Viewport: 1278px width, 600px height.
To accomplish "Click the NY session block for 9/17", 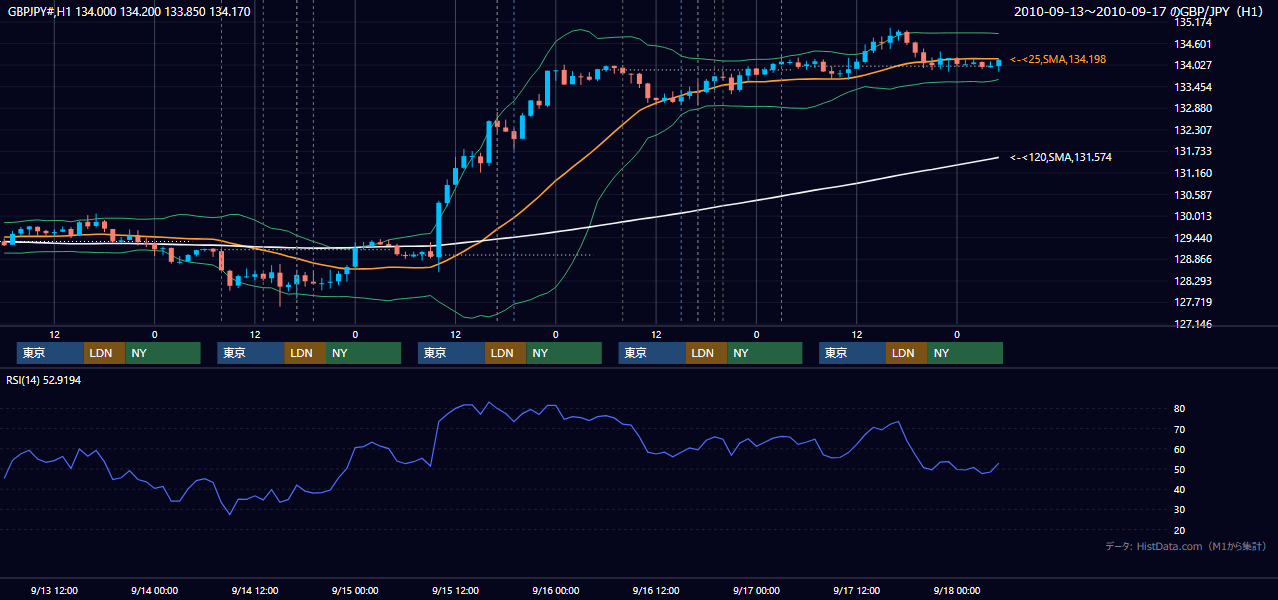I will [965, 353].
